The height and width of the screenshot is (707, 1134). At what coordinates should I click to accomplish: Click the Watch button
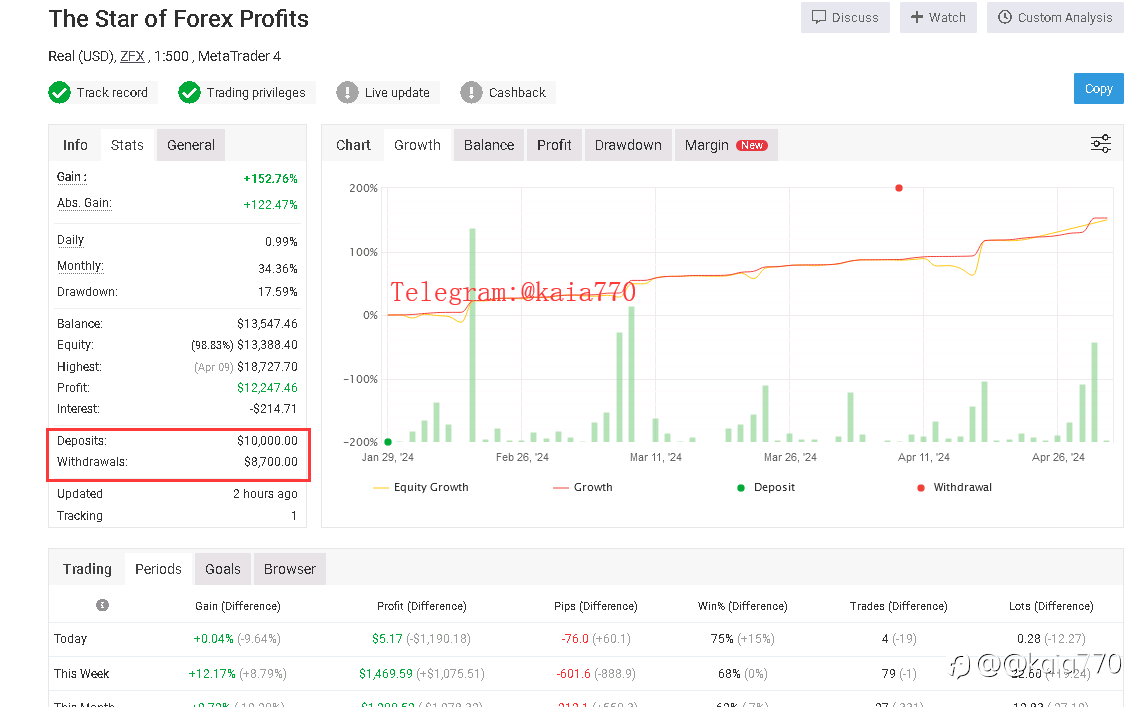pos(938,17)
